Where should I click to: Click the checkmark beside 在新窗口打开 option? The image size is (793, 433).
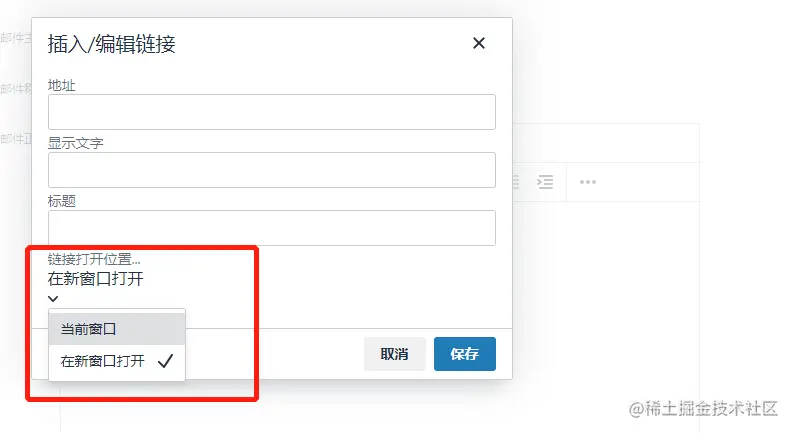pyautogui.click(x=165, y=361)
